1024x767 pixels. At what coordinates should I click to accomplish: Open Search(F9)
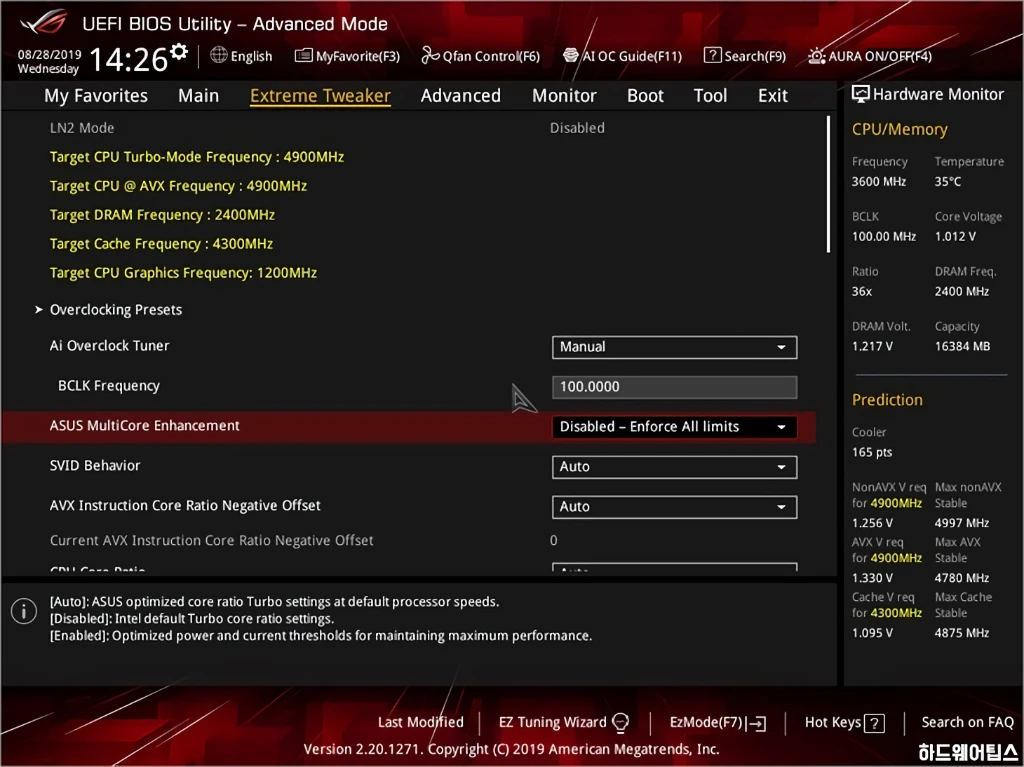pyautogui.click(x=745, y=56)
